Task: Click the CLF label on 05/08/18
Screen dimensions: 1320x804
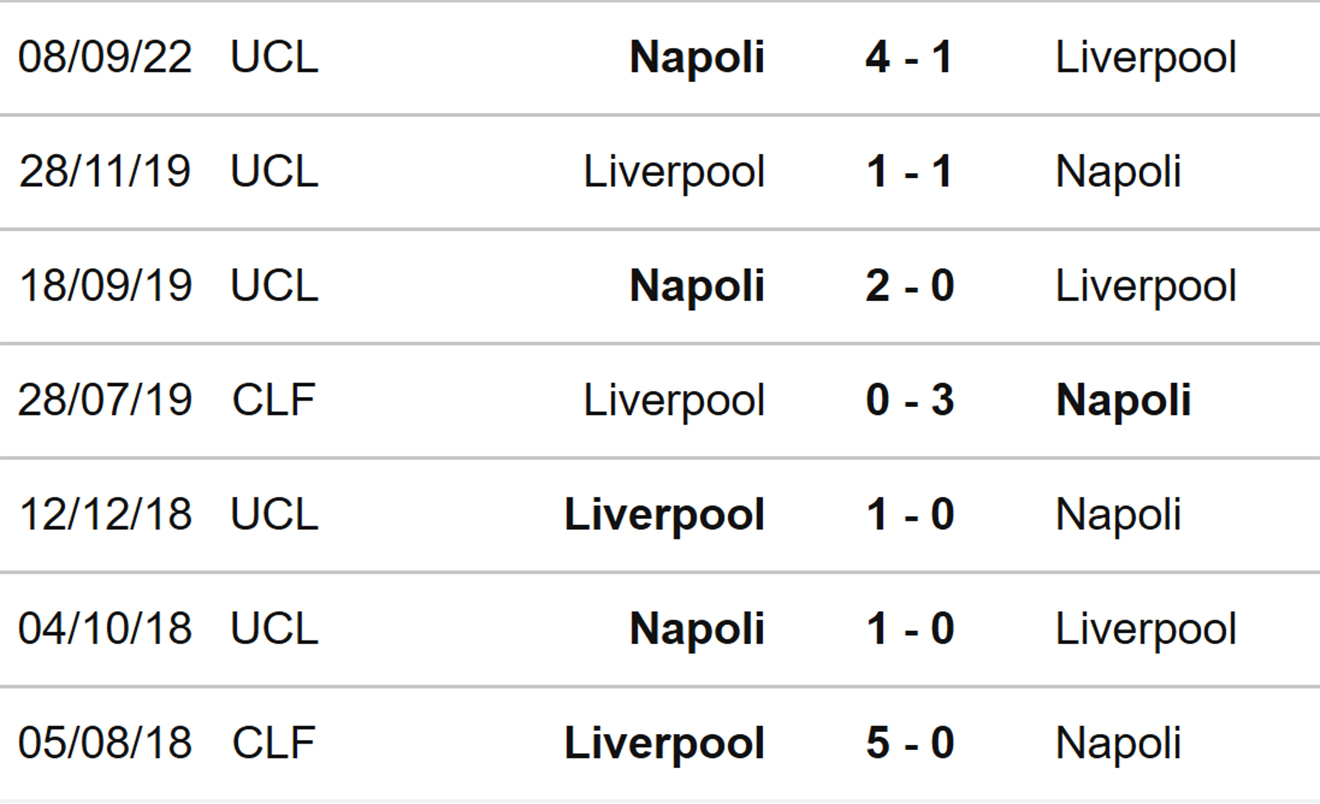Action: point(274,743)
